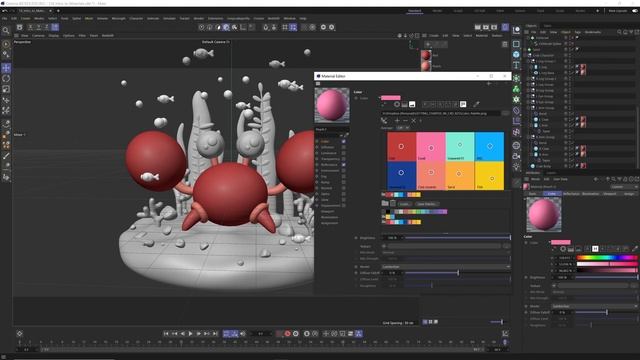The width and height of the screenshot is (640, 360).
Task: Switch to Reflectance tab in Attributes panel
Action: click(571, 193)
